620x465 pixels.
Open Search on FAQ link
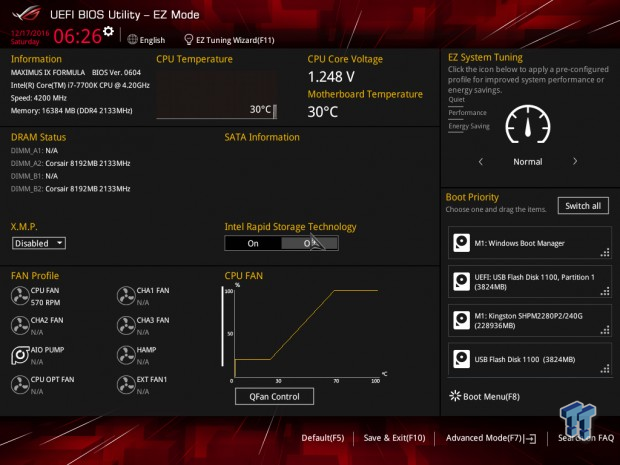click(x=586, y=438)
